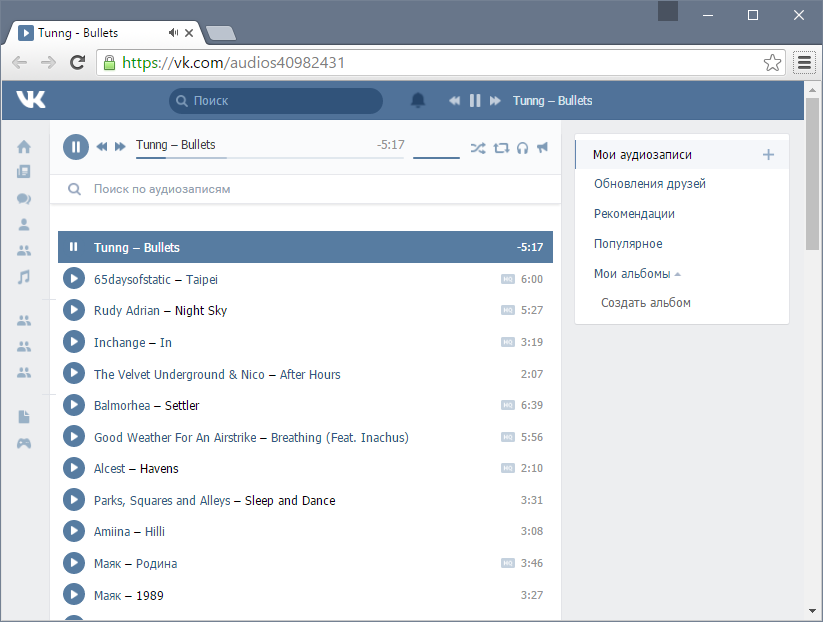Viewport: 823px width, 622px height.
Task: Open Популярное section
Action: [628, 244]
